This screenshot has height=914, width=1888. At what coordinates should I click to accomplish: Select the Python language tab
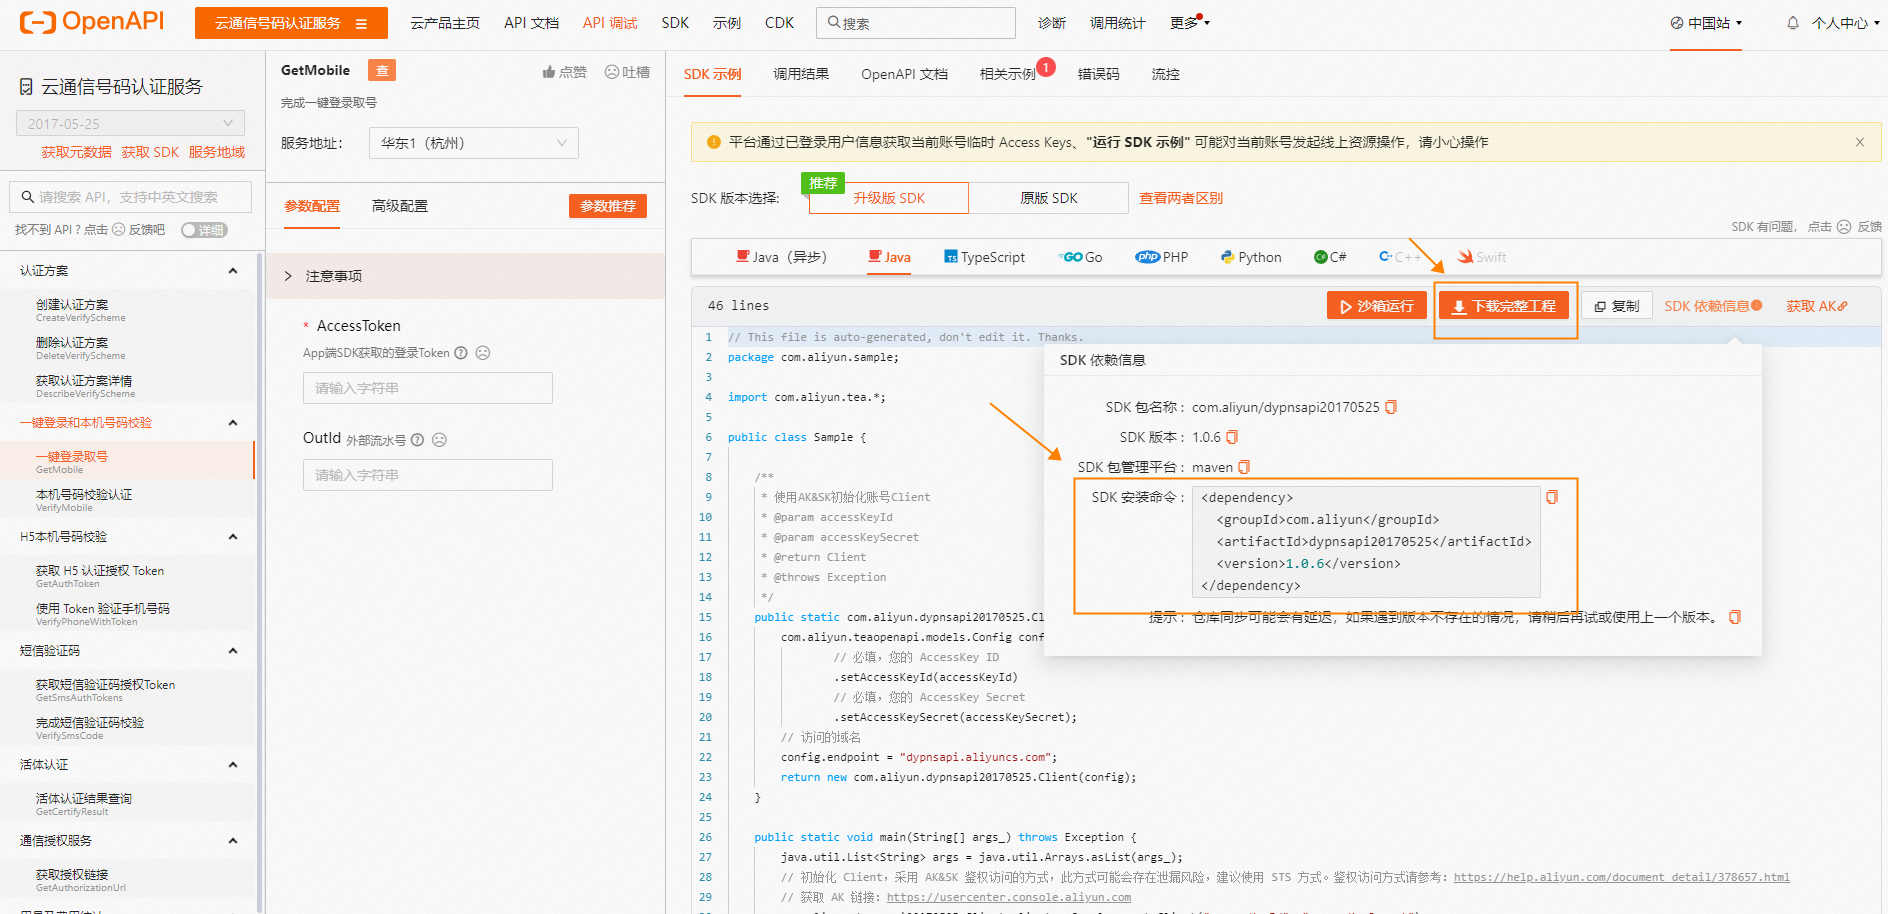(1251, 257)
